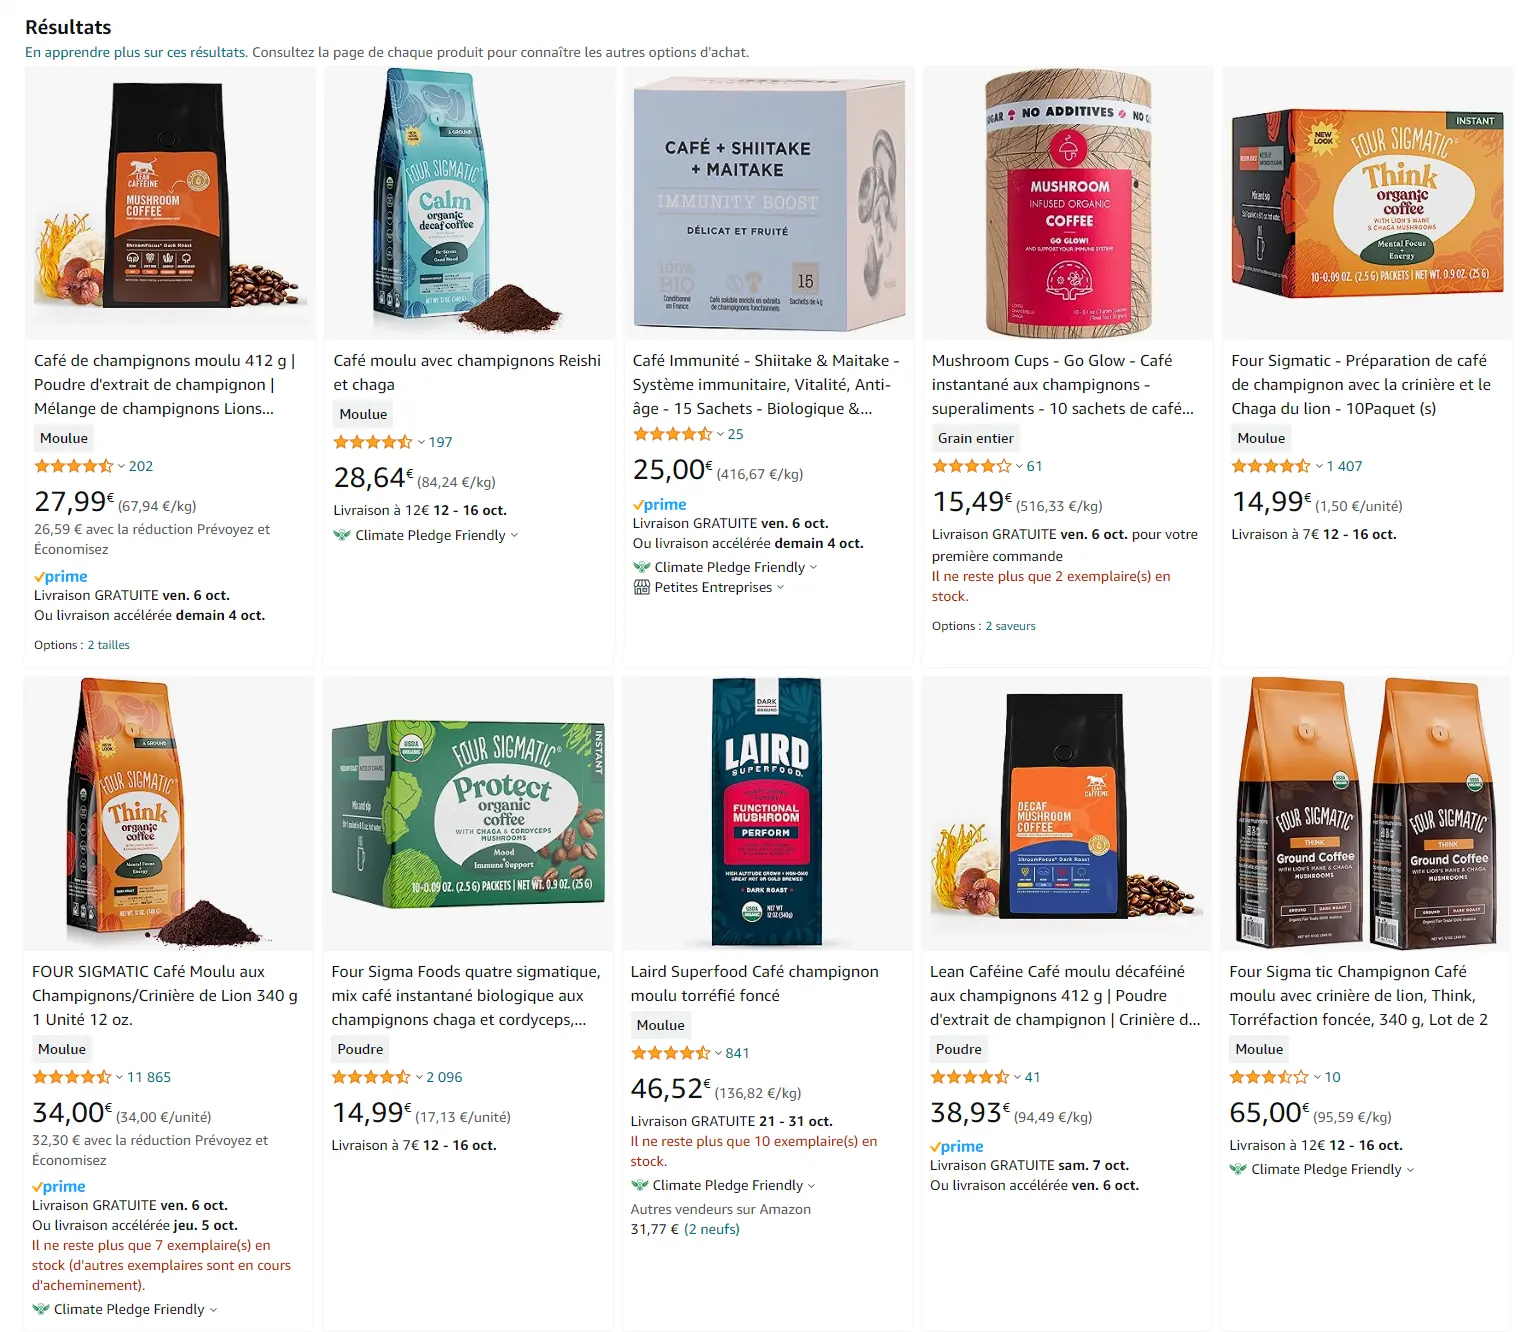Click the Petites Entreprises building icon

point(642,587)
